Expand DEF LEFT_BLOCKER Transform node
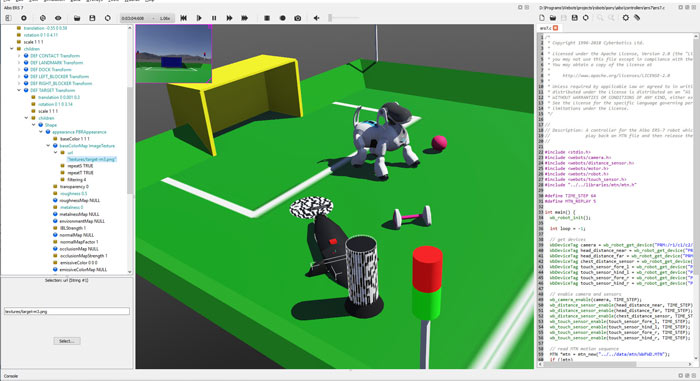The image size is (700, 381). tap(19, 76)
